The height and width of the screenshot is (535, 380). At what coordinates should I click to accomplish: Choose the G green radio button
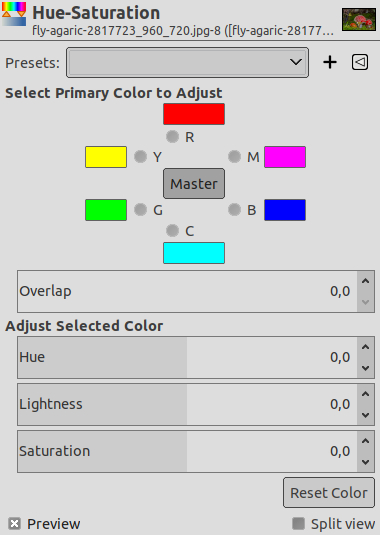click(141, 209)
